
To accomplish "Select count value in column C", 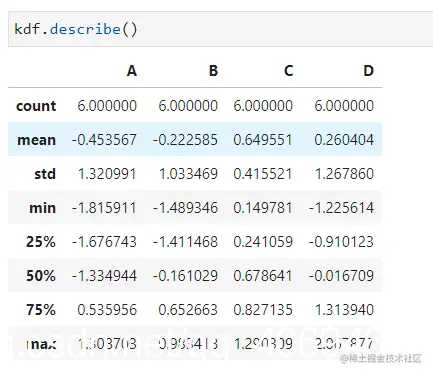I will 263,106.
